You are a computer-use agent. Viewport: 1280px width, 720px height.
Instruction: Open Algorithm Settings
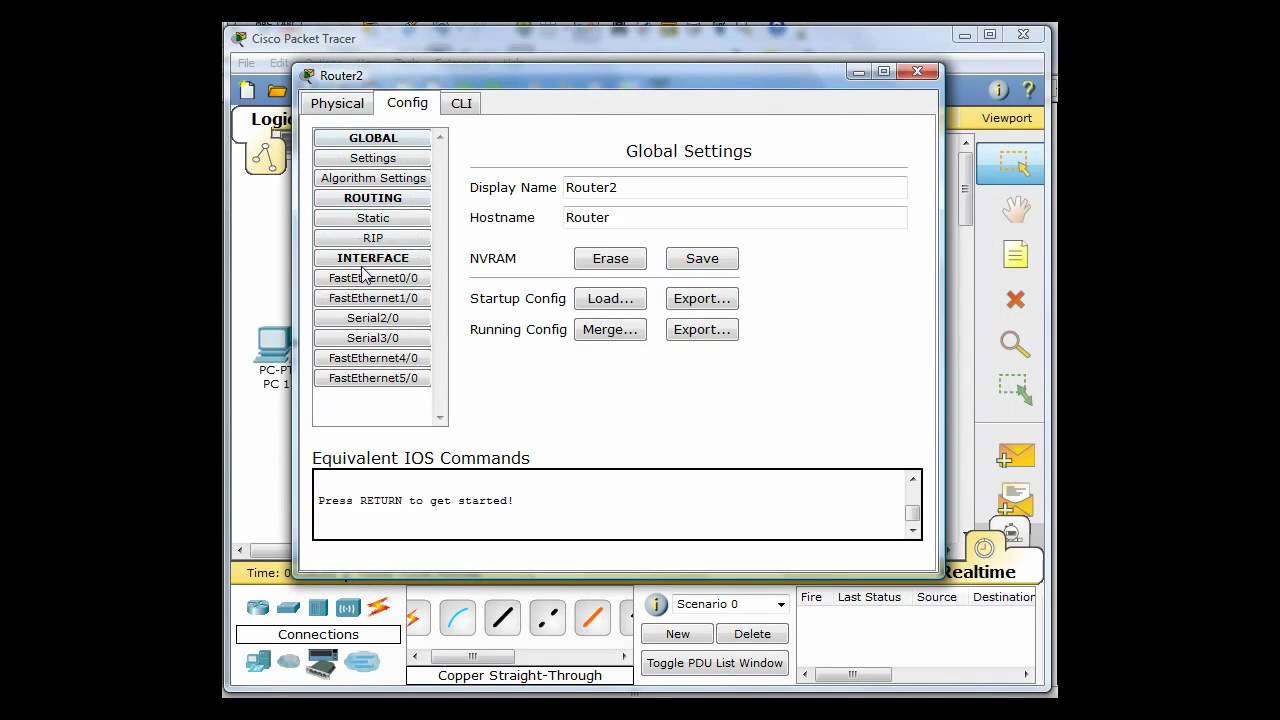coord(373,178)
